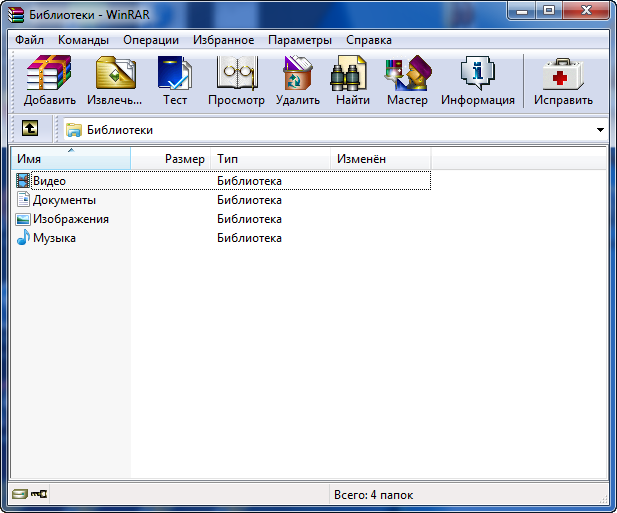
Task: Select the Документы library item
Action: pyautogui.click(x=64, y=200)
